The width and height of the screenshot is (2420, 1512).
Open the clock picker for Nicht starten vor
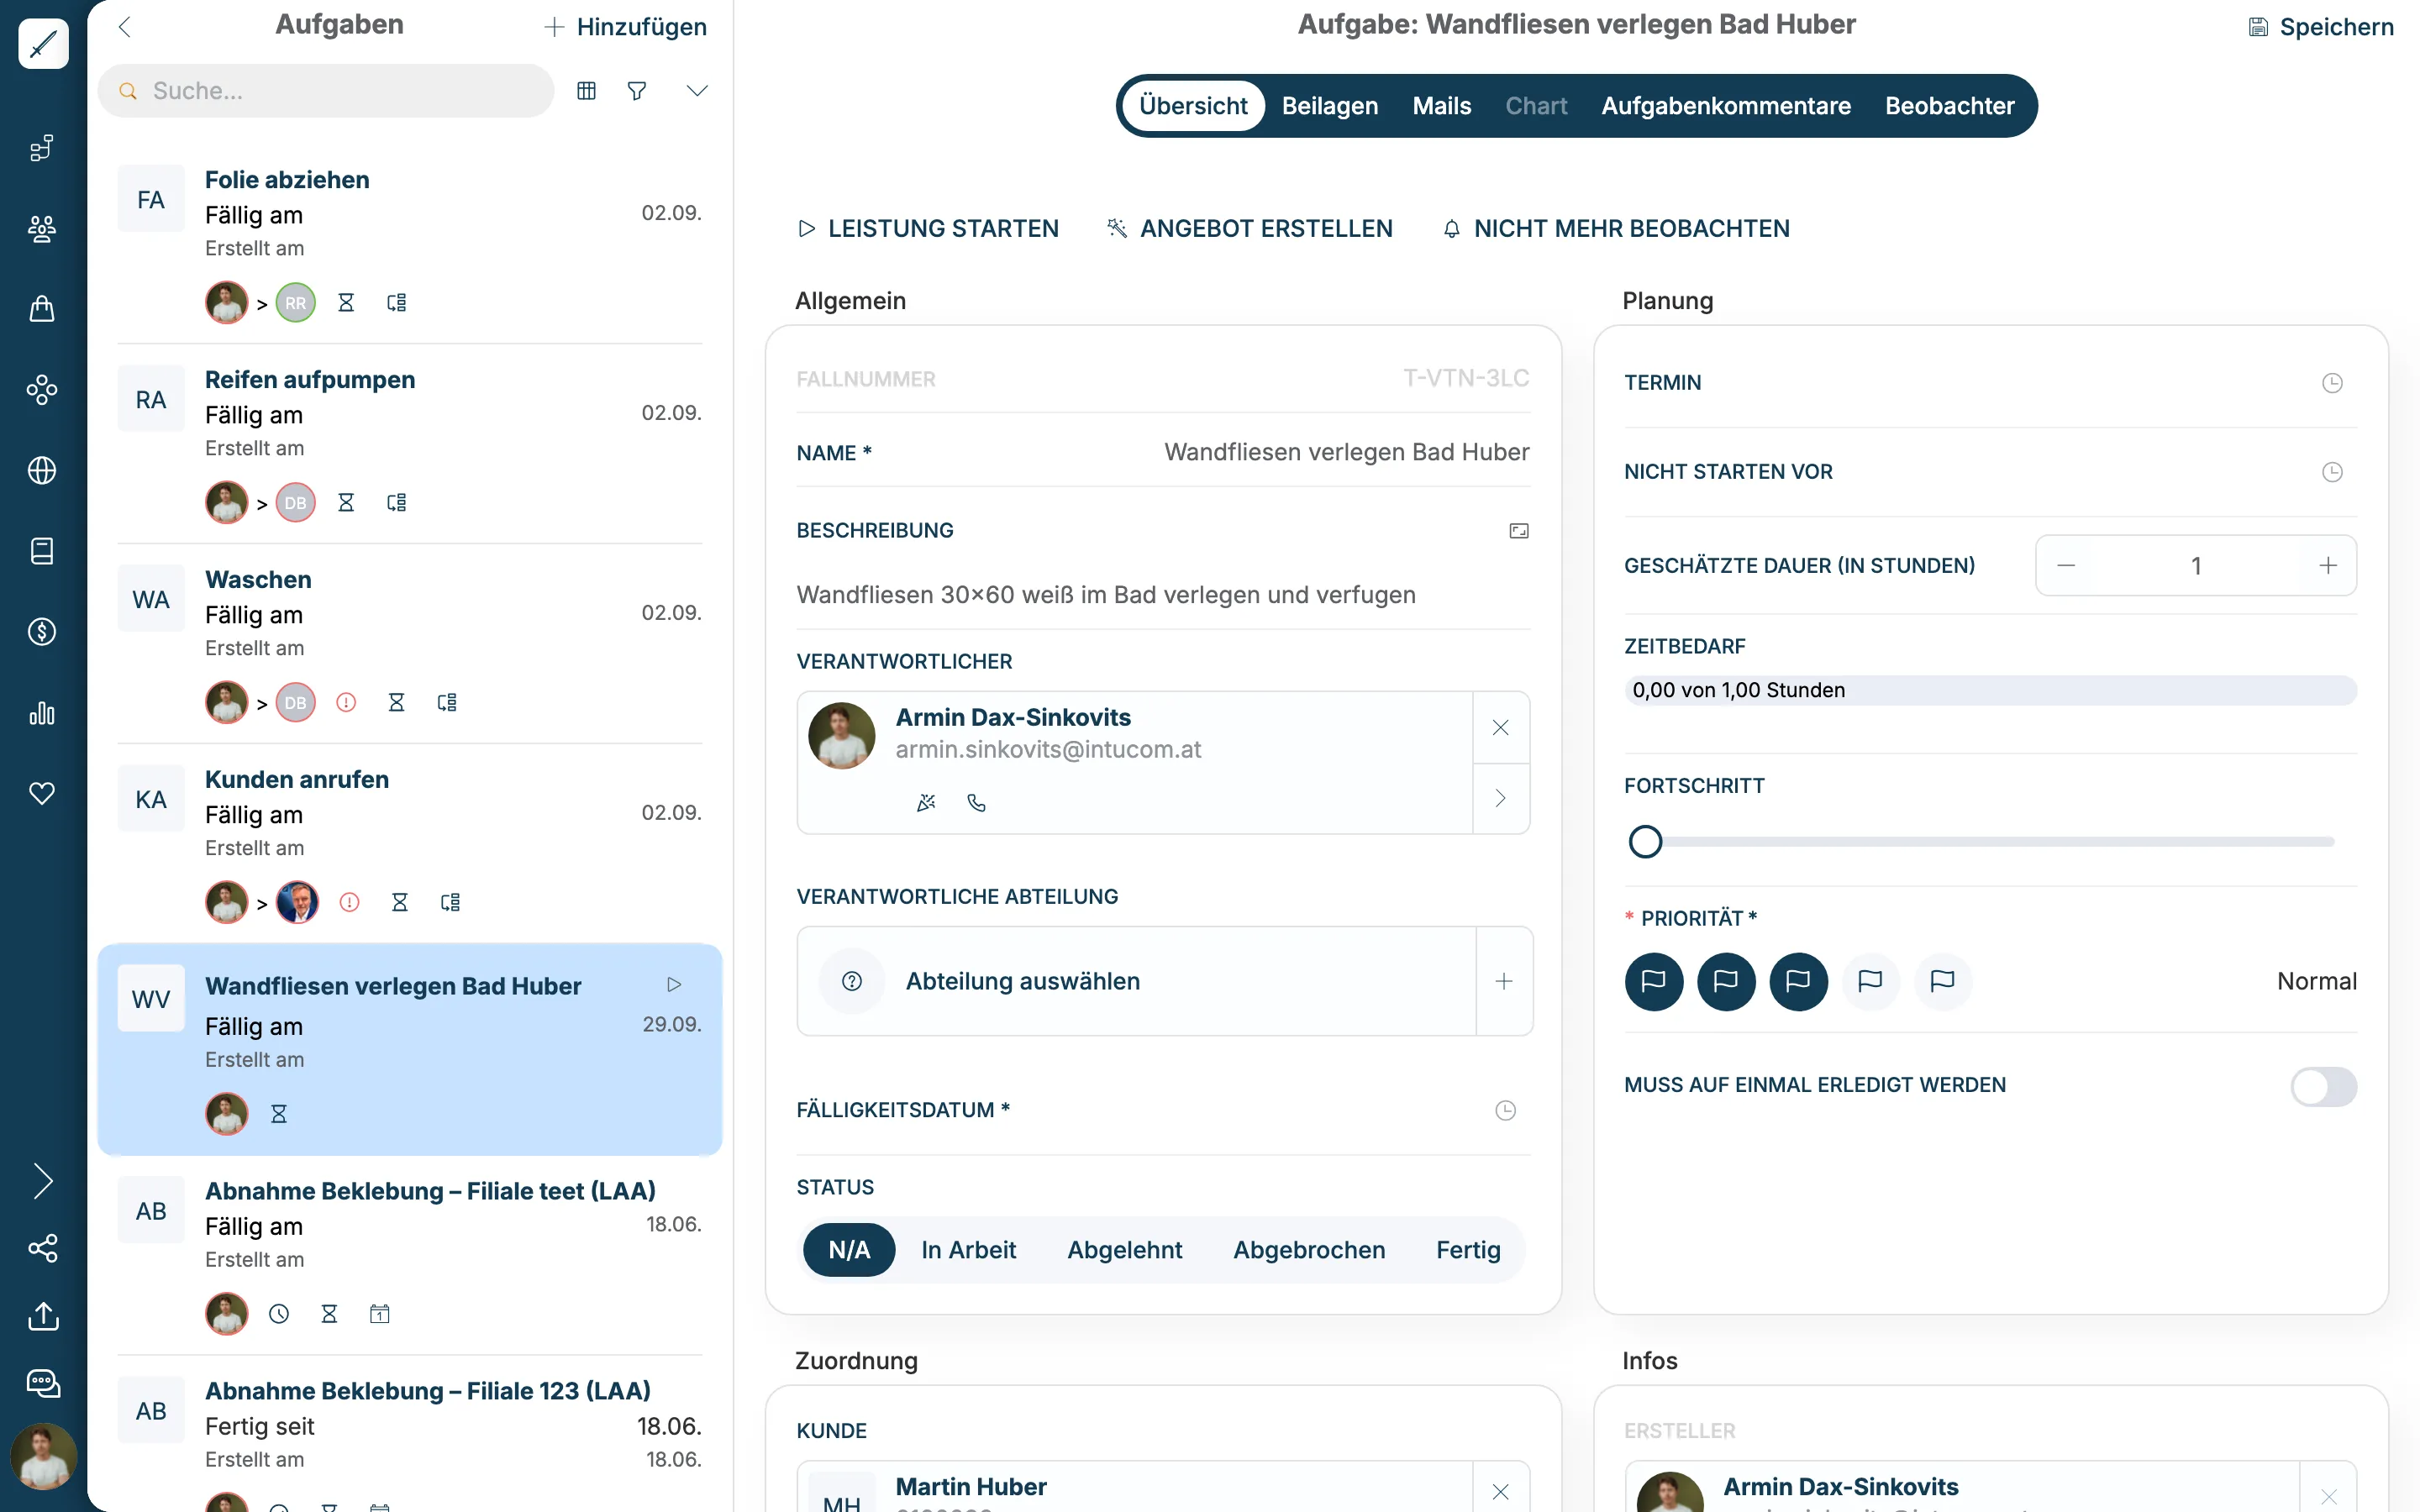tap(2332, 472)
